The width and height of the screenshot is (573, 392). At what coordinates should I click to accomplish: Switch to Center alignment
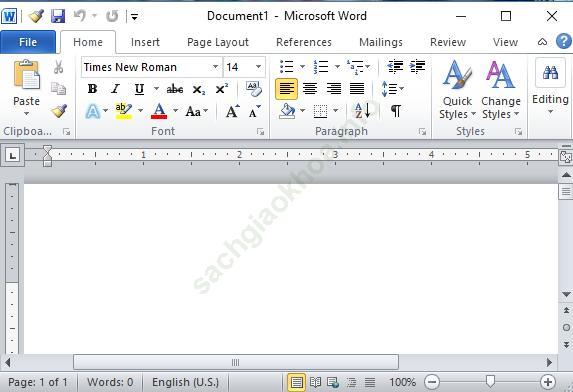[x=310, y=89]
